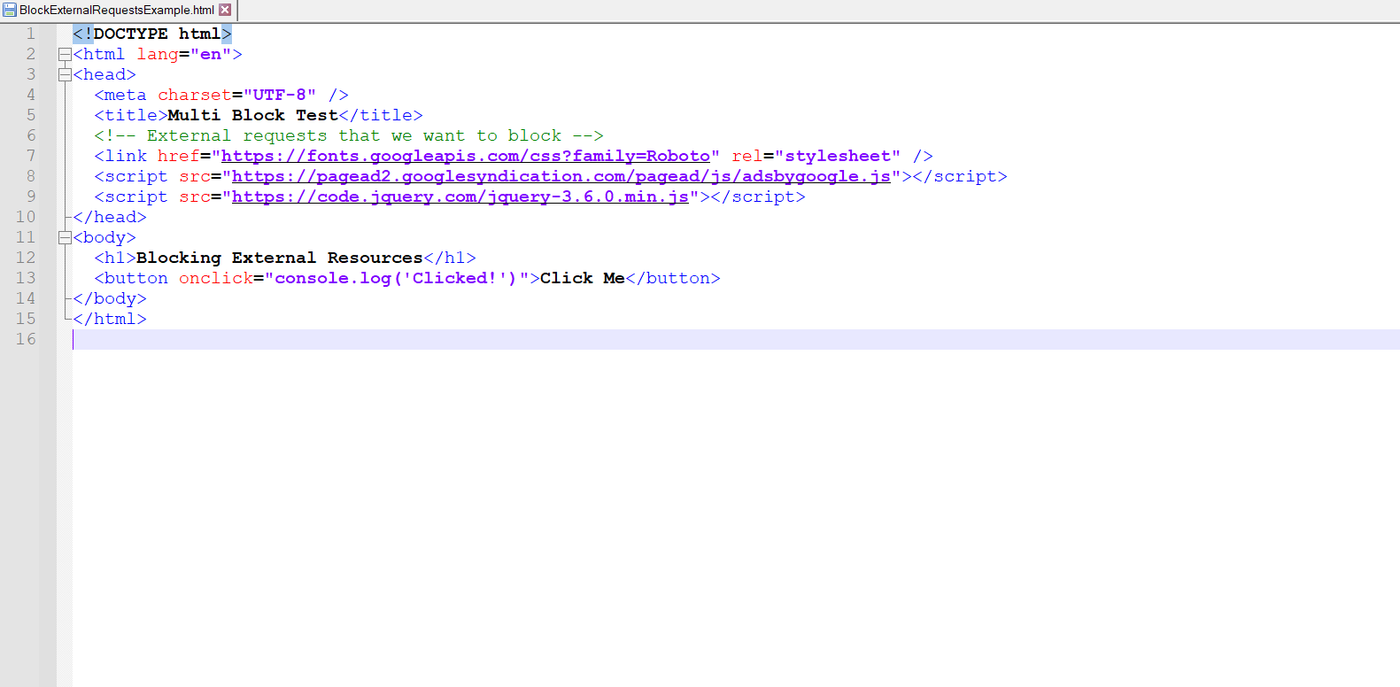Open the fonts.googleapis.com Roboto link

coord(466,156)
